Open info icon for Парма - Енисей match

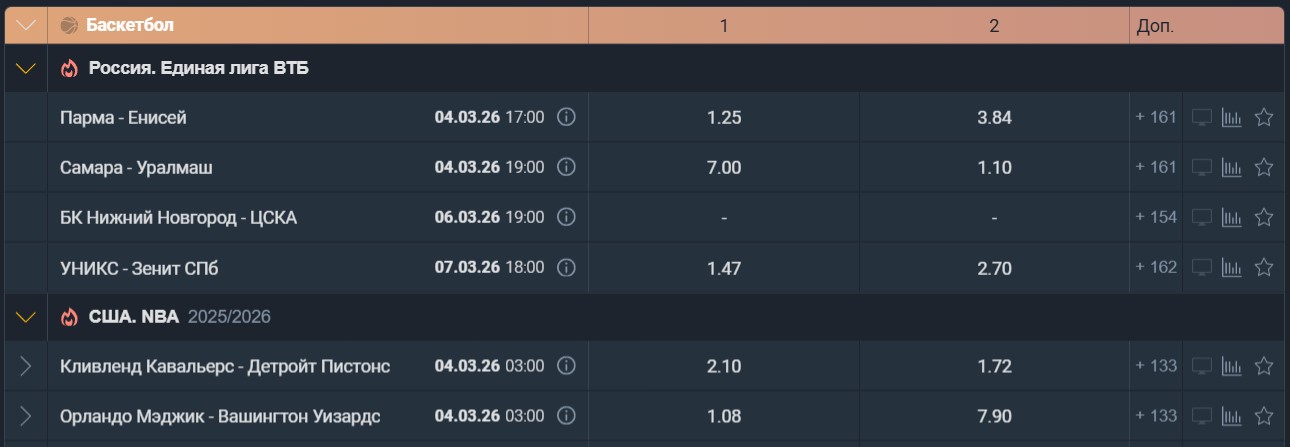pos(566,117)
